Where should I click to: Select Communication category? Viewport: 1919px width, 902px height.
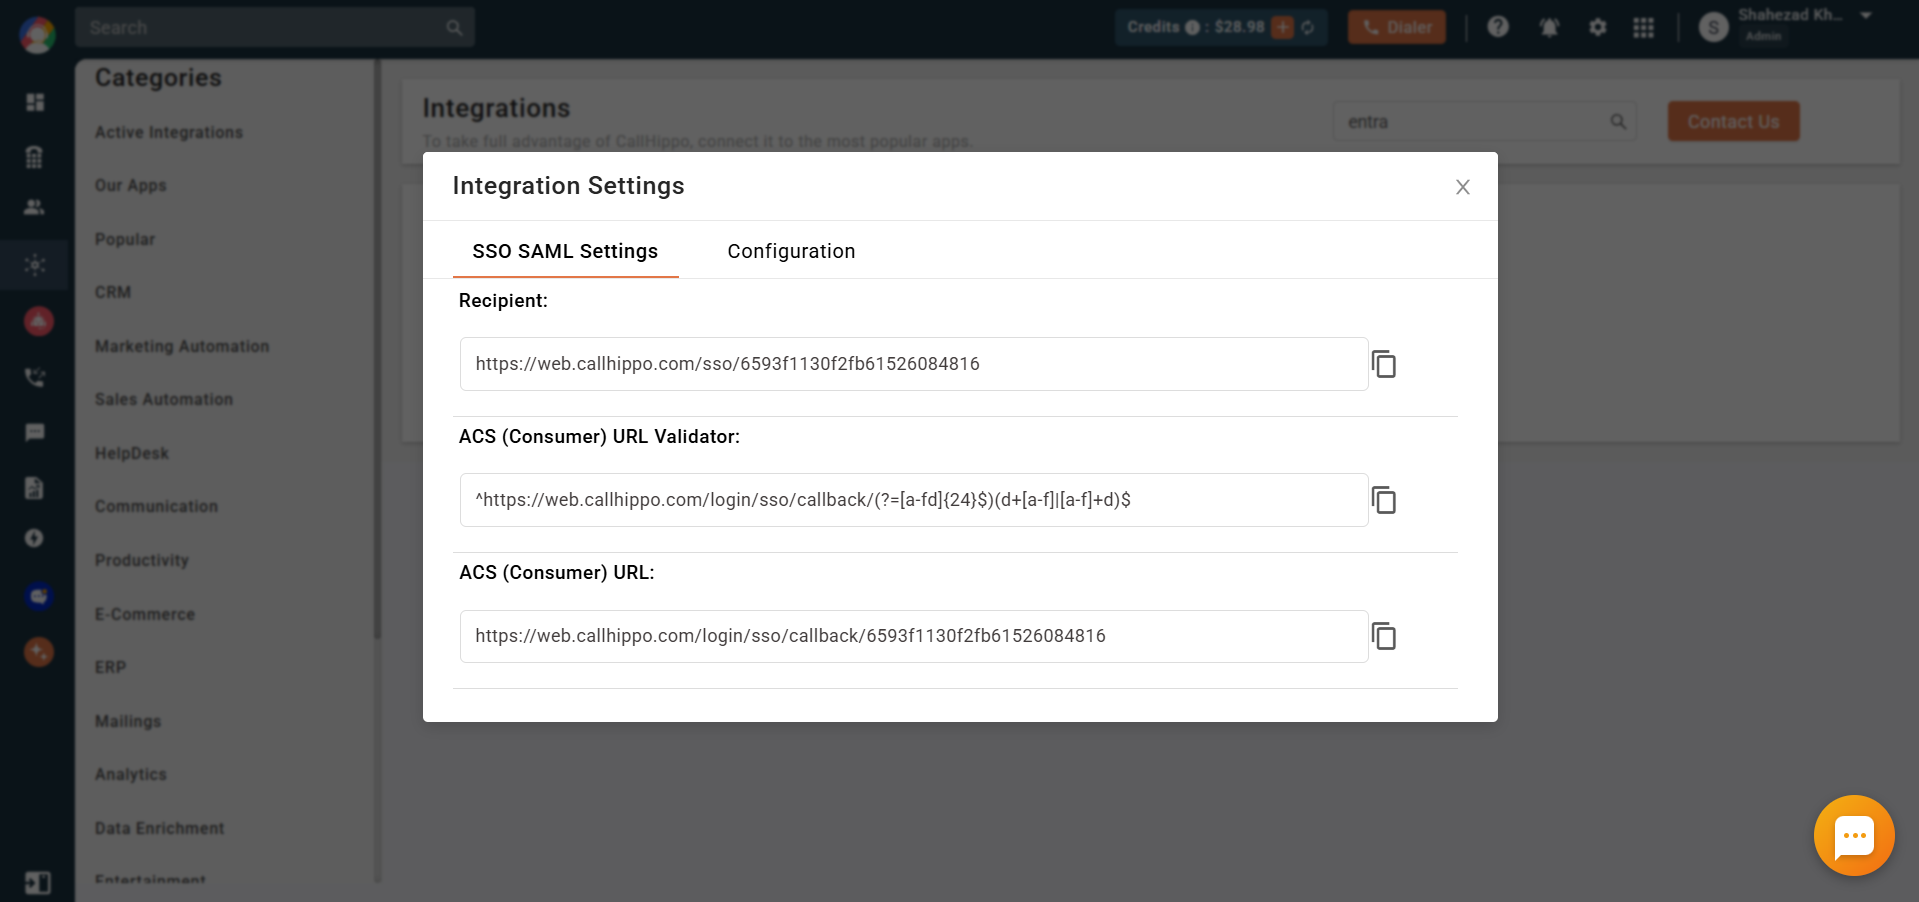tap(156, 506)
